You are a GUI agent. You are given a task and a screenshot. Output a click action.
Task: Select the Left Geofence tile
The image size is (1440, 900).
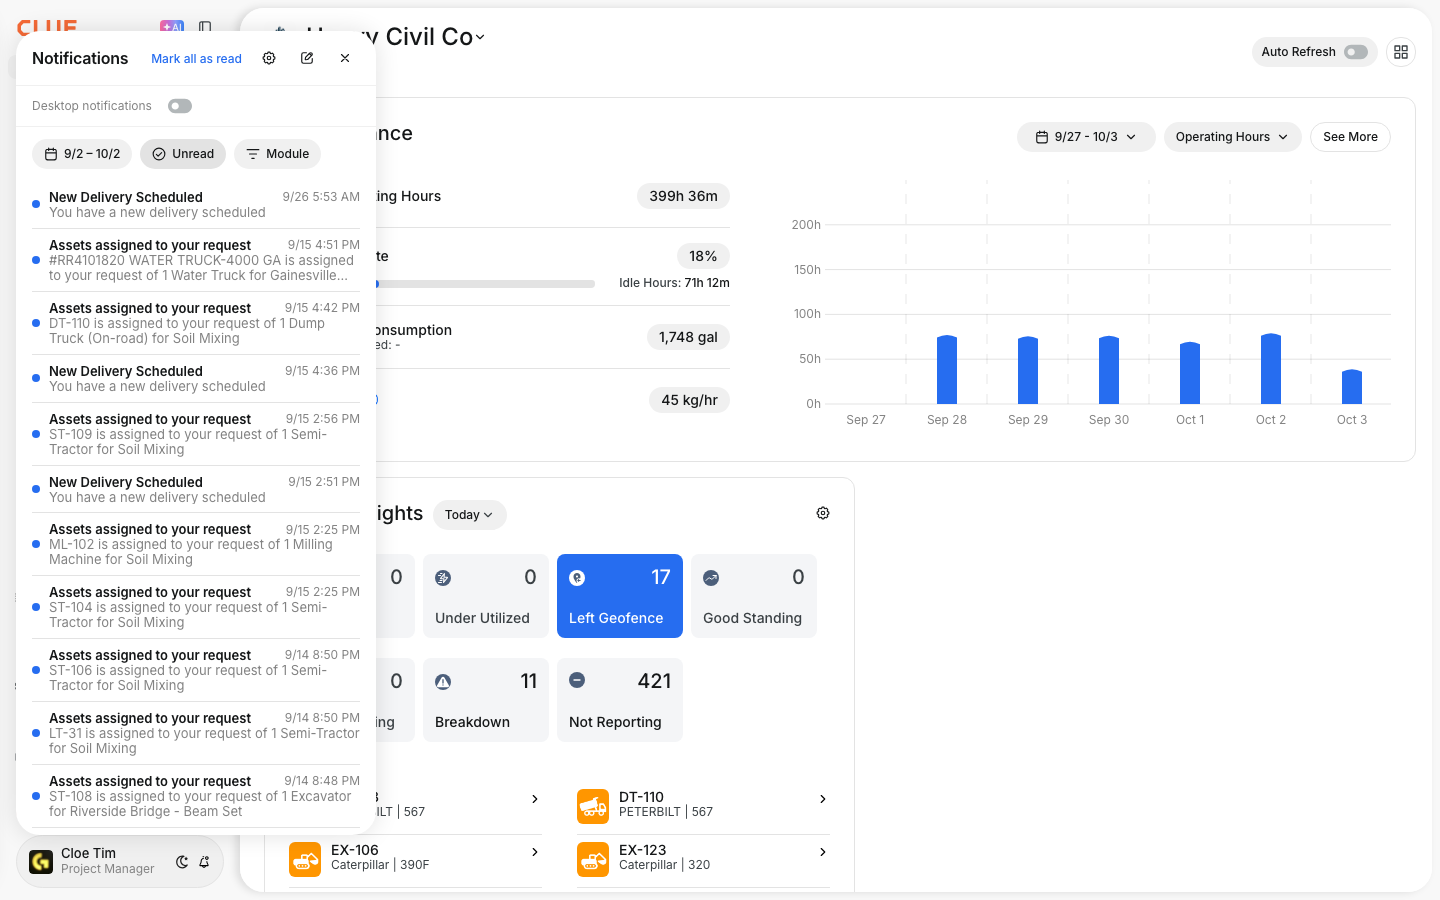tap(620, 596)
